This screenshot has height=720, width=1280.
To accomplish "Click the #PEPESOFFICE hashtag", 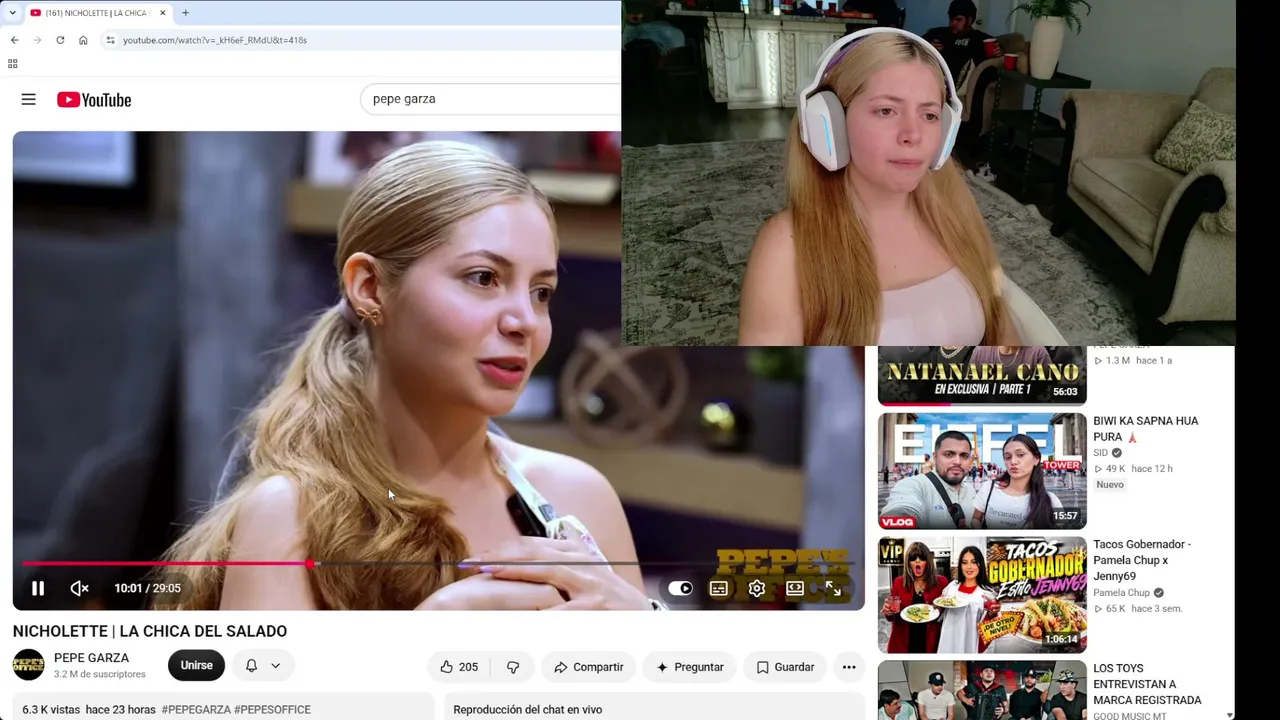I will tap(272, 710).
